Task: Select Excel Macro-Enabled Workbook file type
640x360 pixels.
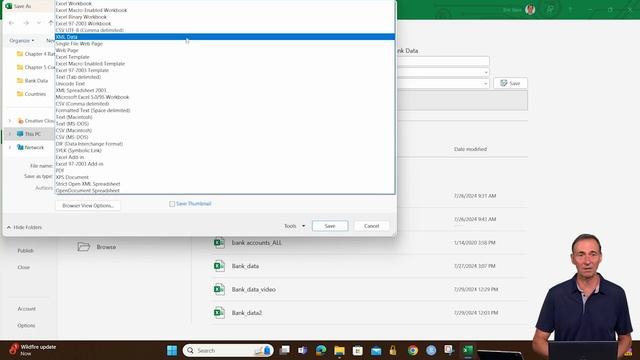Action: 91,10
